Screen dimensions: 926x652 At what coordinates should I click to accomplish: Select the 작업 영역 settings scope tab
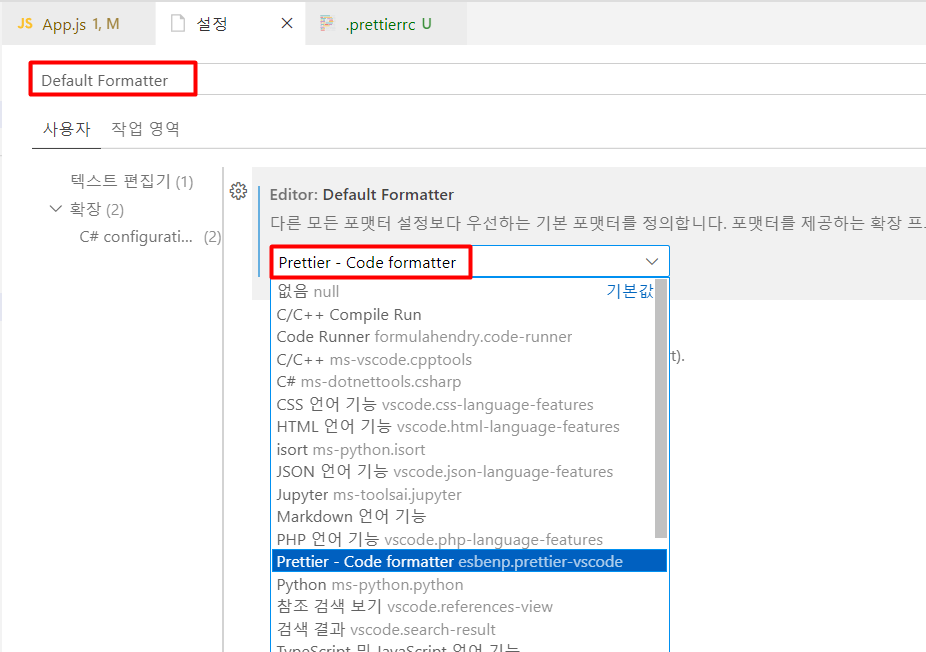(x=146, y=129)
